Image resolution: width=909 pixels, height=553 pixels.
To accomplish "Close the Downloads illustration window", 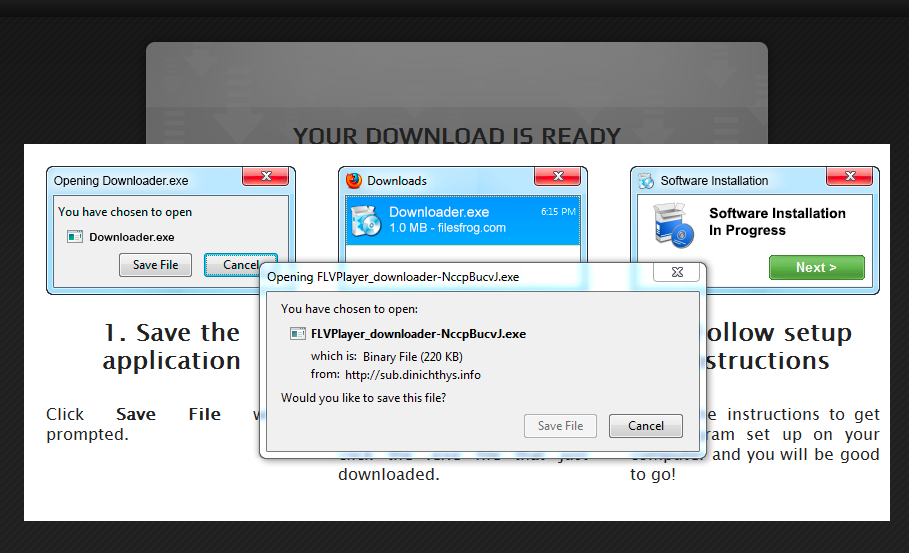I will [558, 176].
